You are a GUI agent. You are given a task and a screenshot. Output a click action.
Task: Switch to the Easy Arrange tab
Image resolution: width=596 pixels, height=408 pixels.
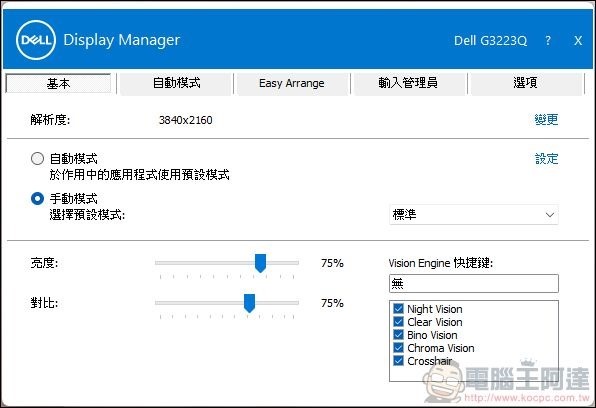[292, 83]
